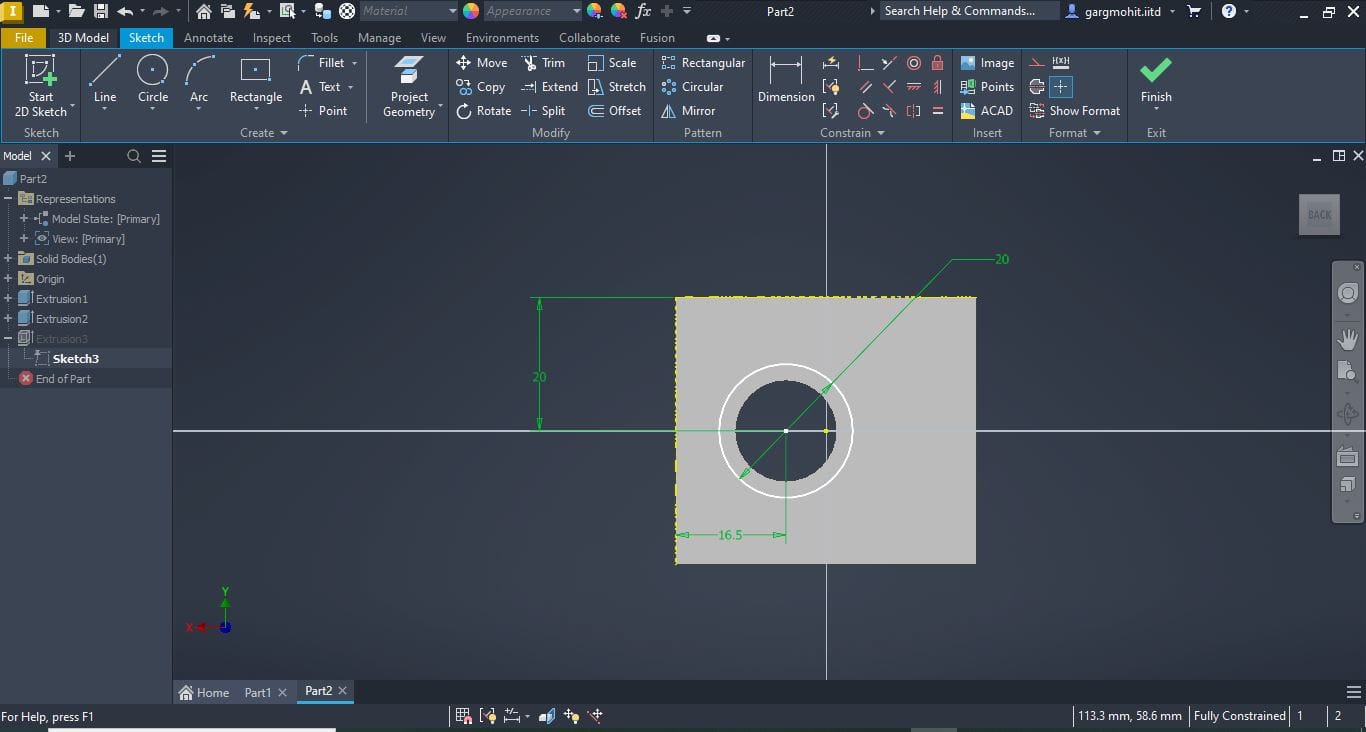
Task: Apply the Concentric constraint
Action: point(913,63)
